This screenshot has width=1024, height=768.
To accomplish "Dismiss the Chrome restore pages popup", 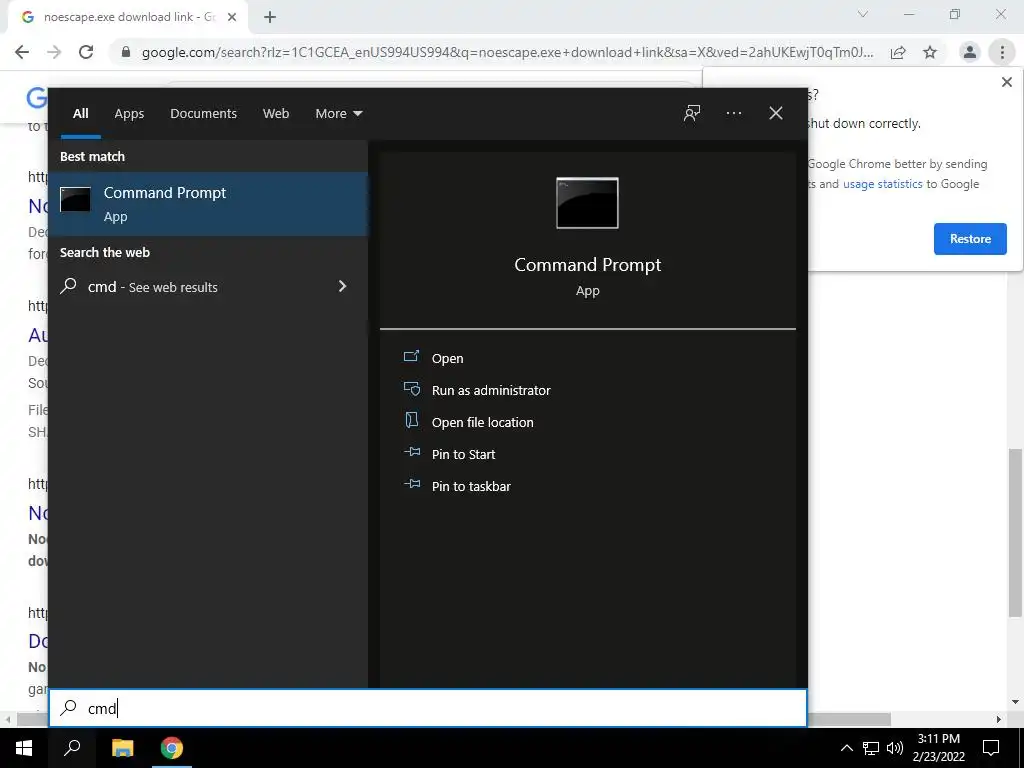I will click(1006, 82).
